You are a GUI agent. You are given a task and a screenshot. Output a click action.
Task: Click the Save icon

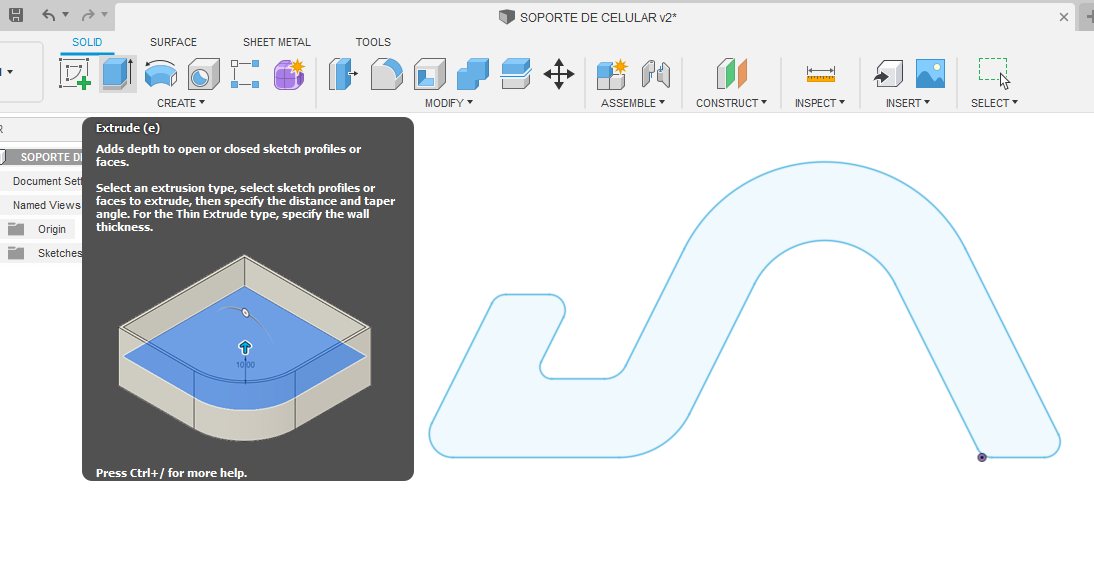(x=15, y=15)
